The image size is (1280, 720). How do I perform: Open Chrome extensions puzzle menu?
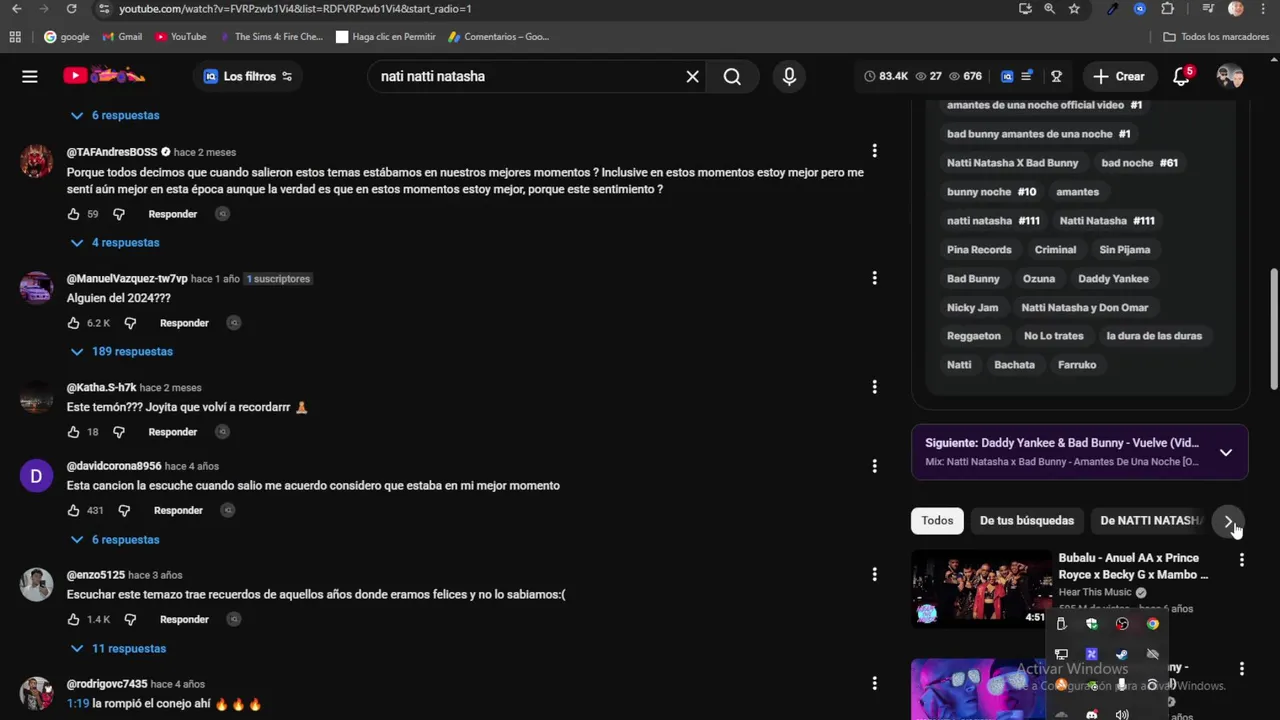click(1167, 9)
